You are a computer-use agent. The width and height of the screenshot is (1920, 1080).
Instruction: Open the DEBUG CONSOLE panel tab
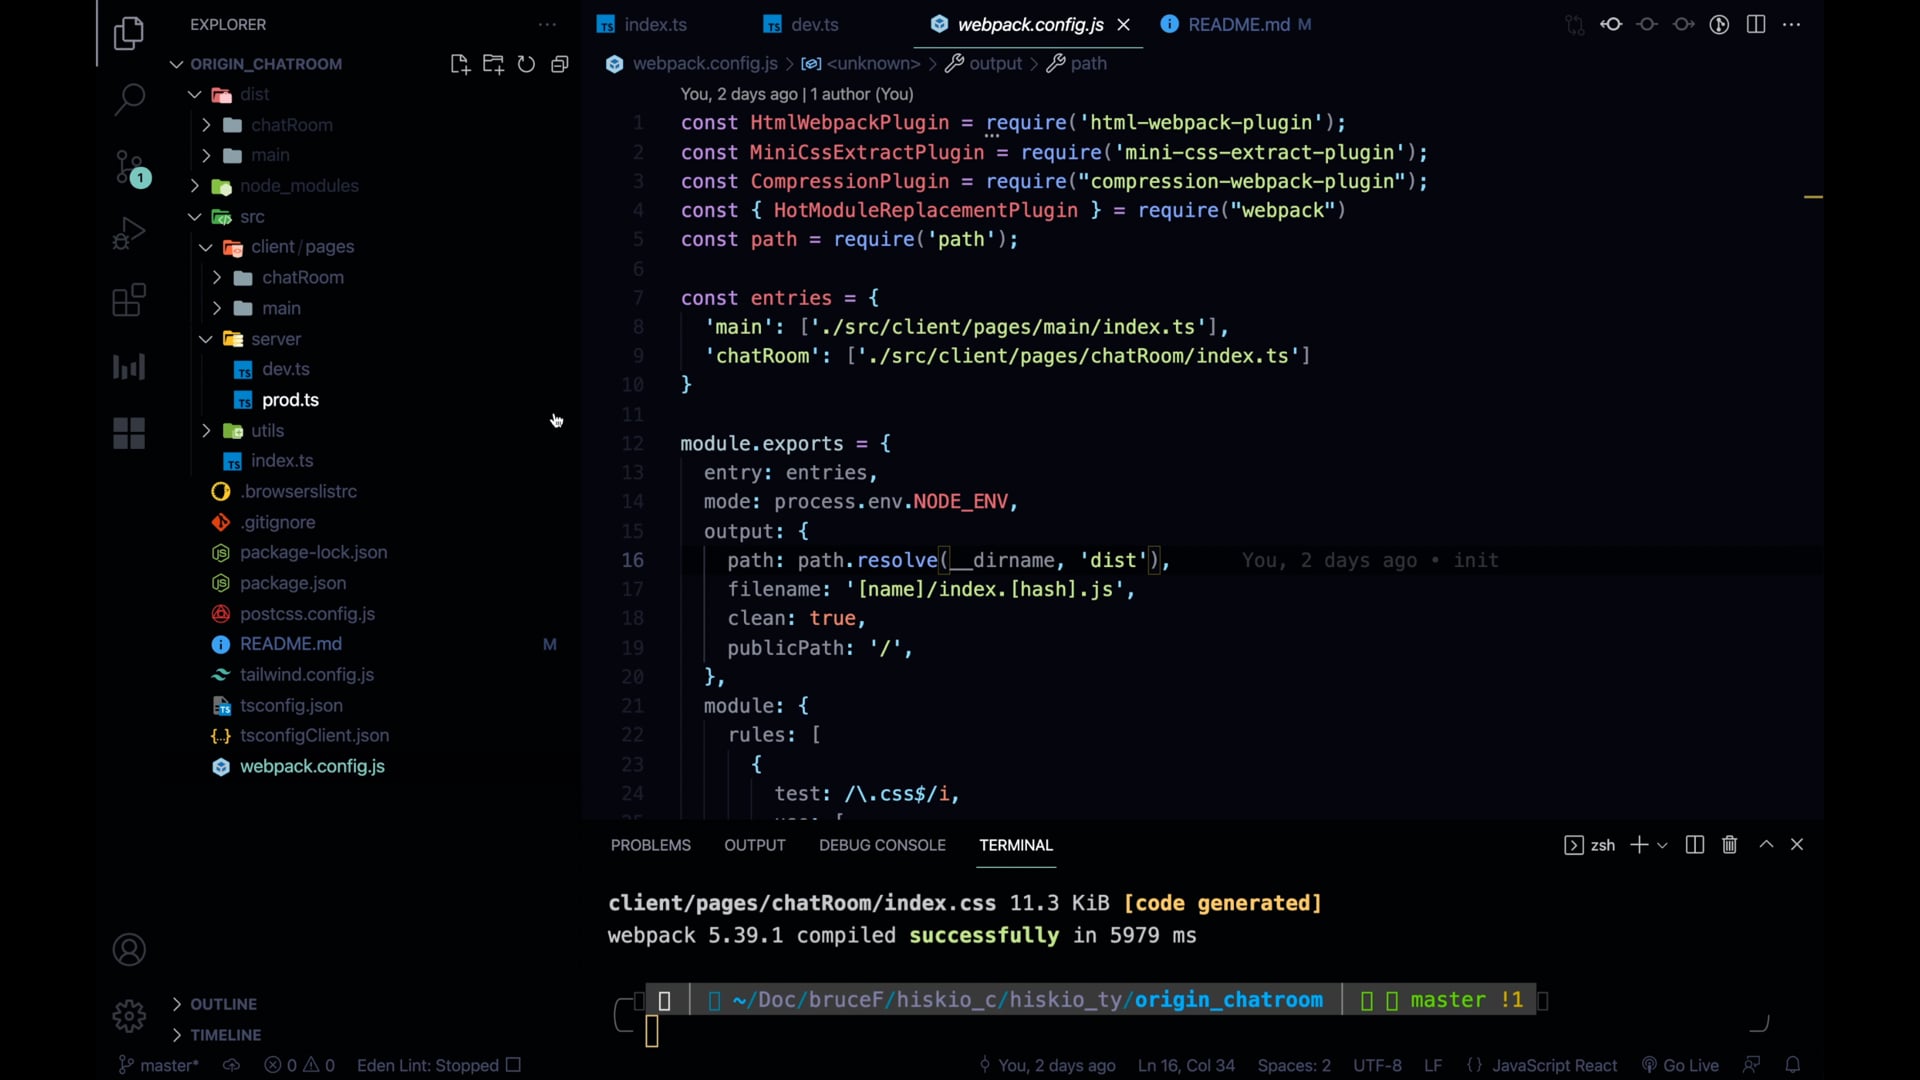coord(881,845)
